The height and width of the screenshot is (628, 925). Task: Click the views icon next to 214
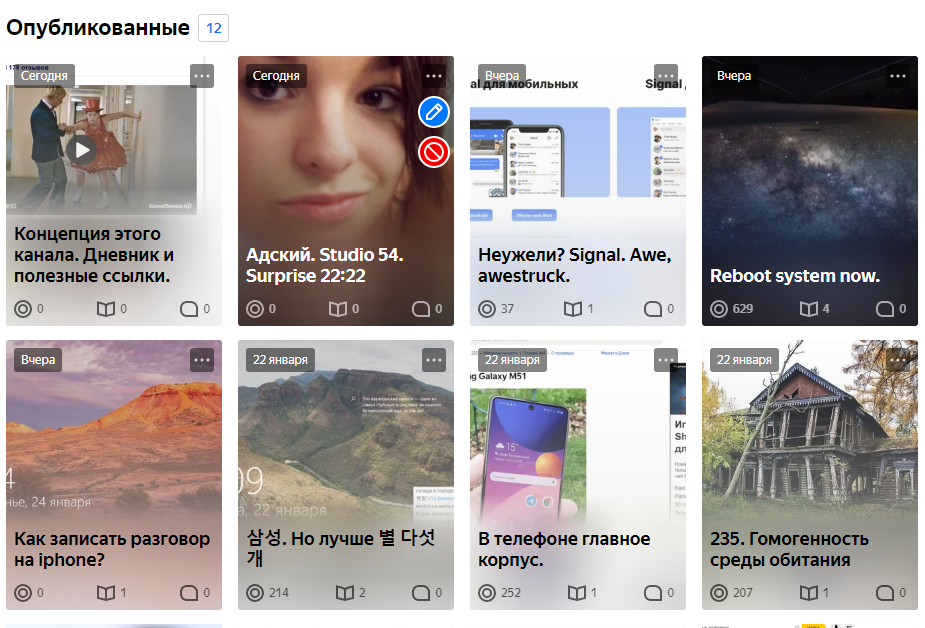click(x=255, y=593)
